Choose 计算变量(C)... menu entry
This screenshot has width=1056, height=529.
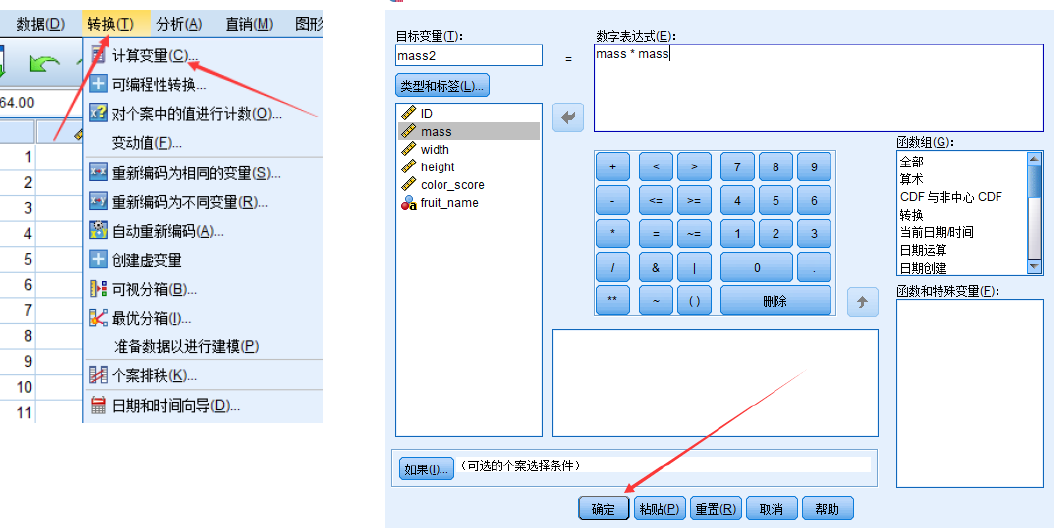[x=155, y=55]
